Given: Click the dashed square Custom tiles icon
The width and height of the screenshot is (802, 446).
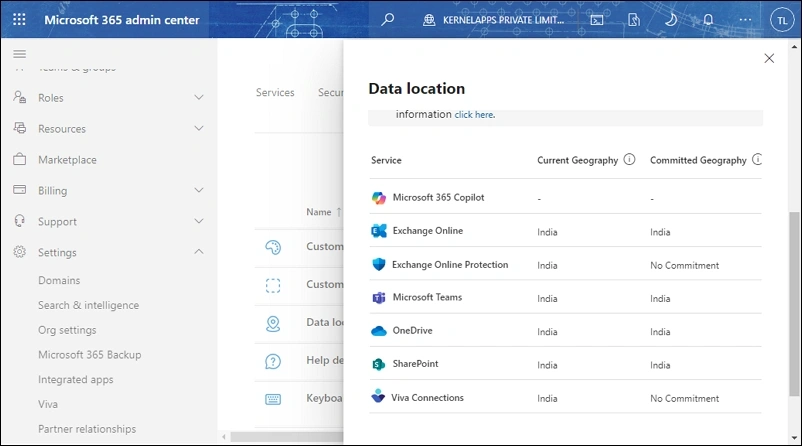Looking at the screenshot, I should click(273, 285).
